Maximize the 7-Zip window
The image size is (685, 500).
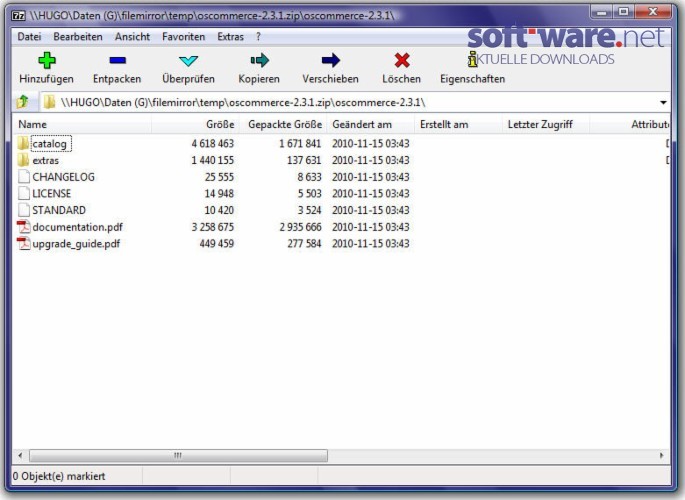[623, 11]
